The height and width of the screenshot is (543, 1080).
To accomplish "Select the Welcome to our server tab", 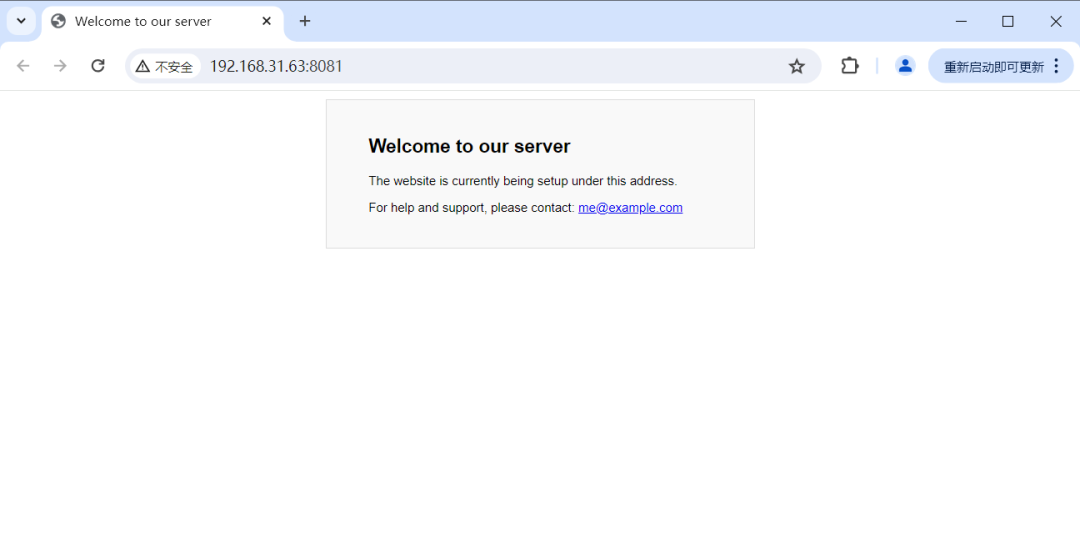I will click(x=163, y=21).
